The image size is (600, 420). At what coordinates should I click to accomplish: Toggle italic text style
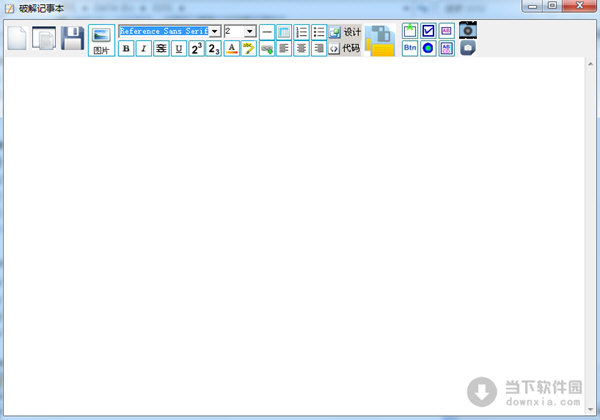(x=143, y=48)
